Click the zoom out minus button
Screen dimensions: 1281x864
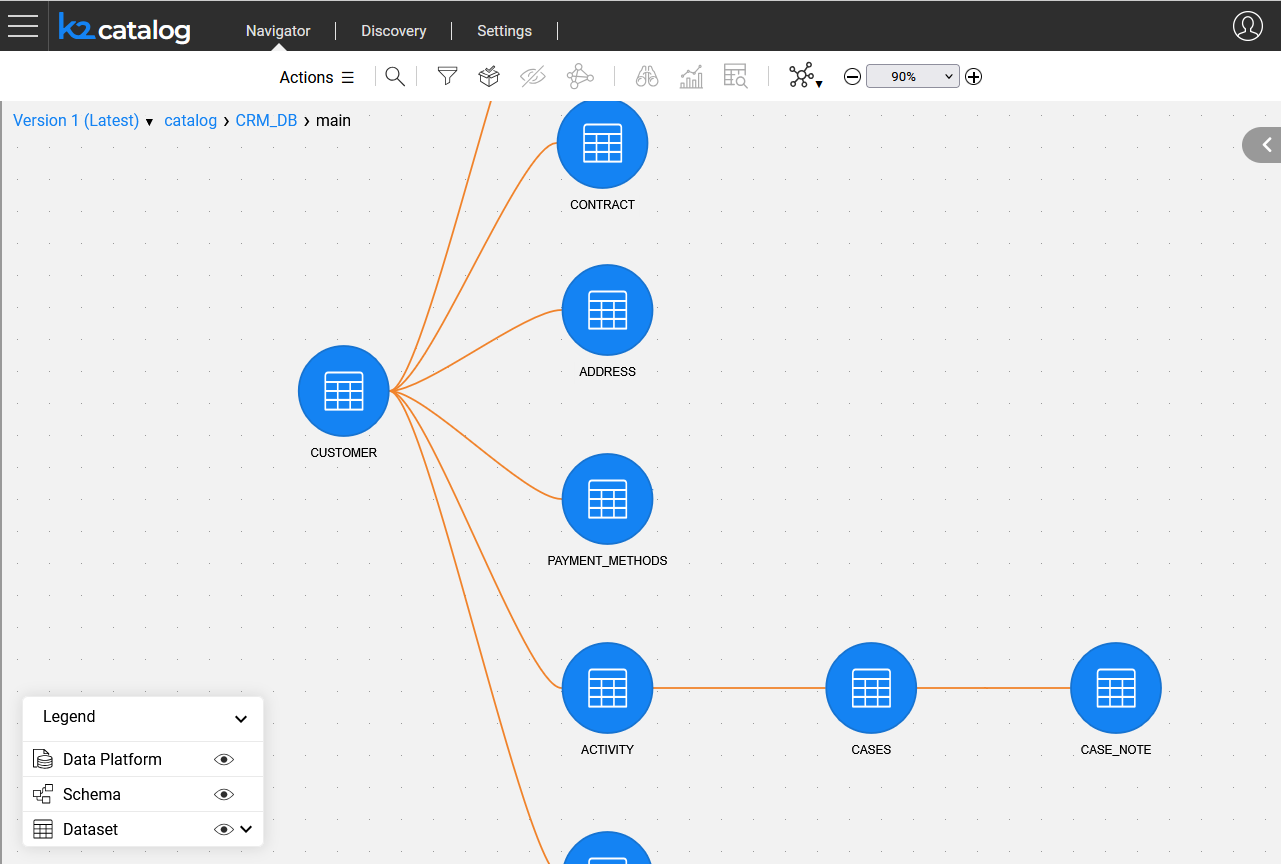852,77
